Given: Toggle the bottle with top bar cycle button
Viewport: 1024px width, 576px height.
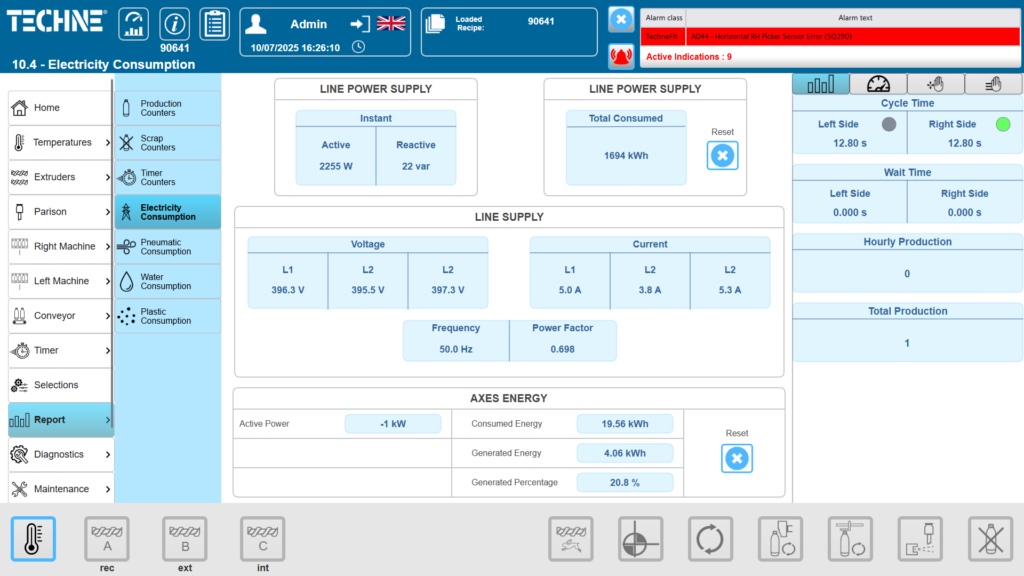Looking at the screenshot, I should 850,539.
